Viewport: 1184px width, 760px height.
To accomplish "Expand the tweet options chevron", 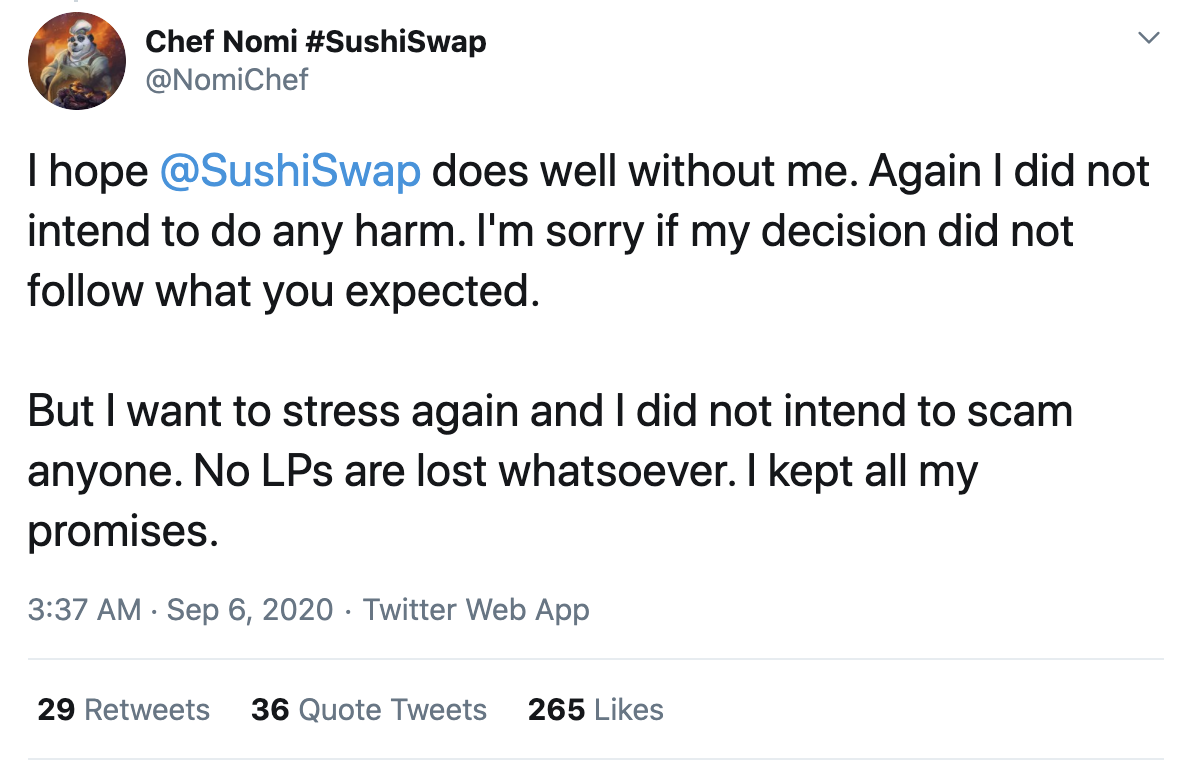I will coord(1148,38).
